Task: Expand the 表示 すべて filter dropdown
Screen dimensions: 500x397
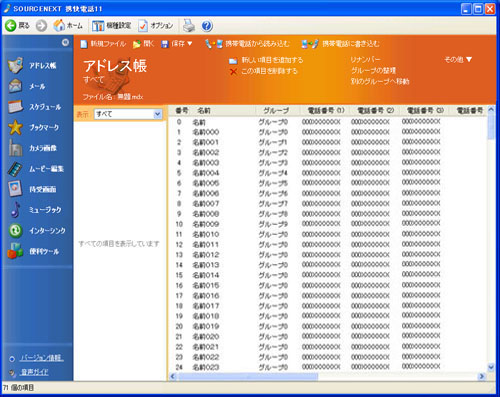Action: point(158,114)
